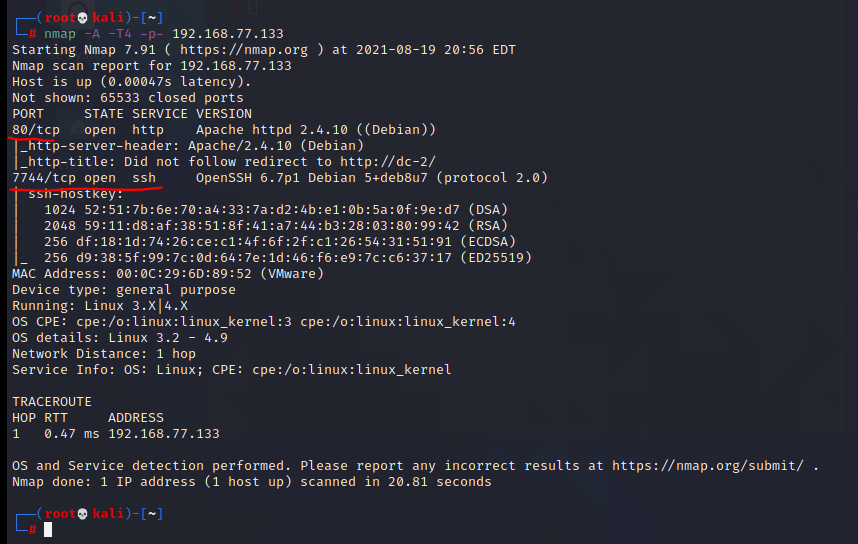
Task: Click the target IP 192.168.77.133 in the command
Action: tap(228, 34)
